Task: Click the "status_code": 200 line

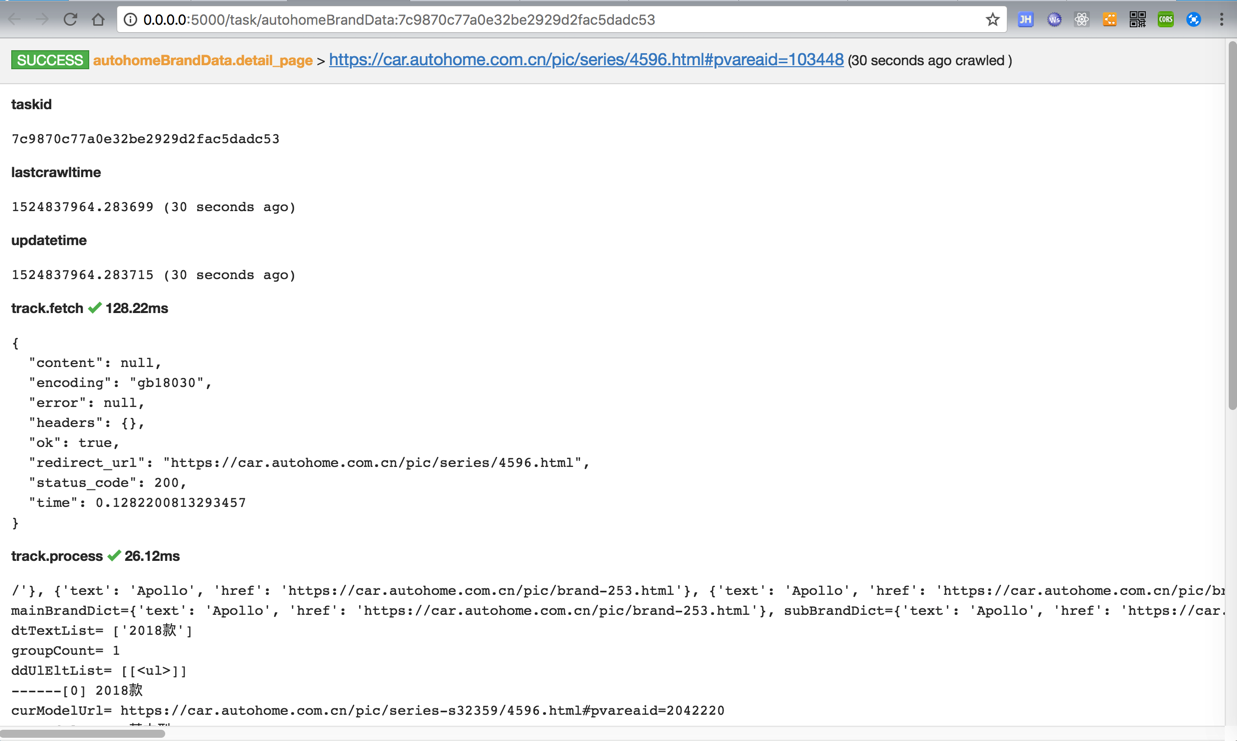Action: (x=108, y=483)
